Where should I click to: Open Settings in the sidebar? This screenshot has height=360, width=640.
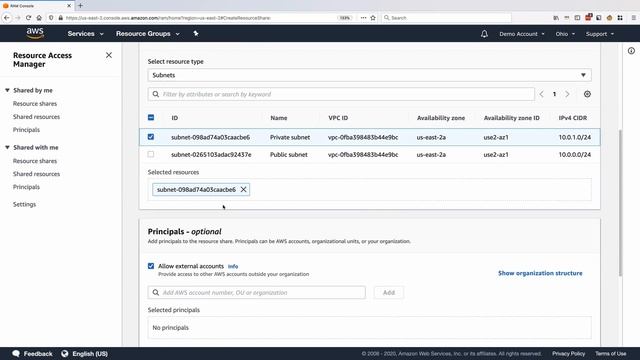(x=24, y=204)
